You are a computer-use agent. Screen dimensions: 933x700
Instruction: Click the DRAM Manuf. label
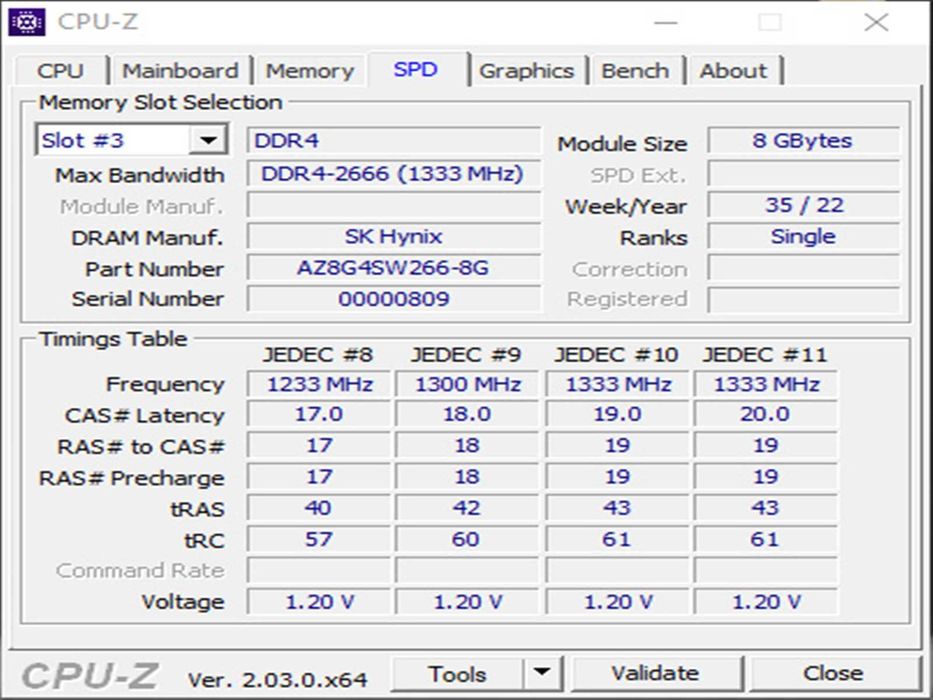147,238
